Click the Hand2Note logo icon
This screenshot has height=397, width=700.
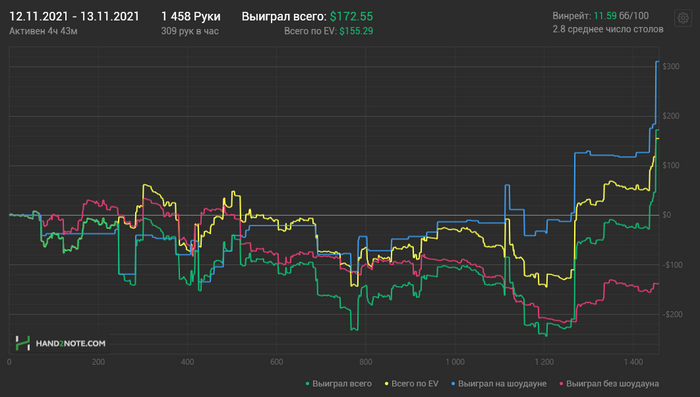(x=23, y=343)
